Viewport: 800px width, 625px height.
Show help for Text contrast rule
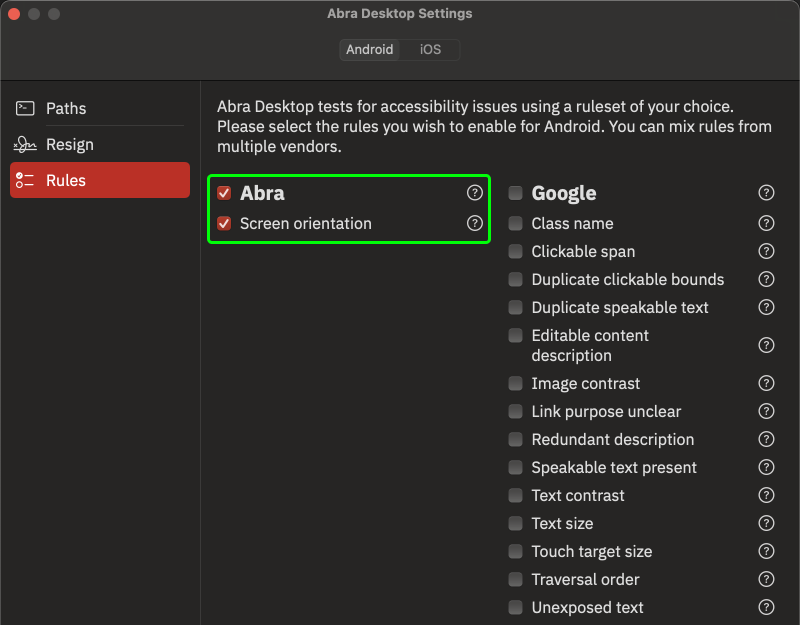[766, 495]
